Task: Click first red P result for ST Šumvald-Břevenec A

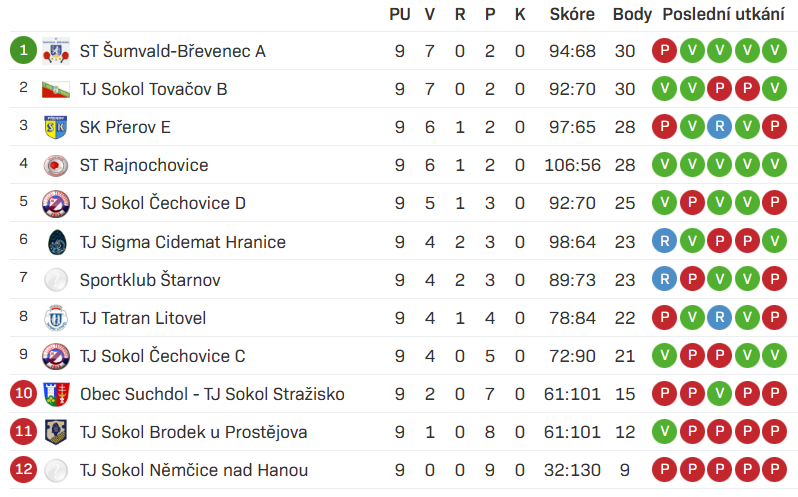Action: [x=664, y=51]
